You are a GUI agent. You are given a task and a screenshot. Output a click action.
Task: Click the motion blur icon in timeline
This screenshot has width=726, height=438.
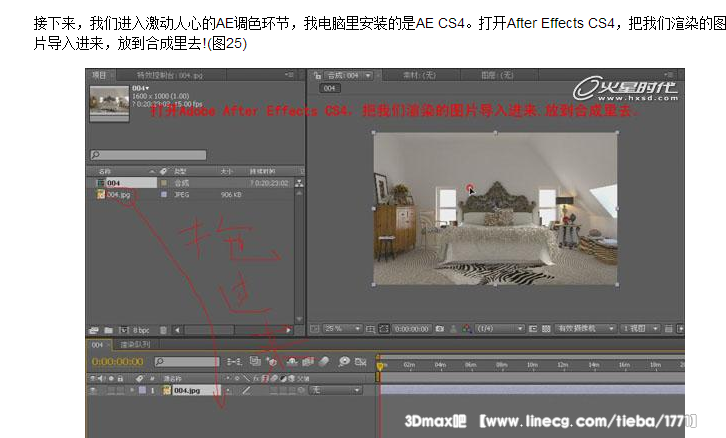pyautogui.click(x=324, y=361)
